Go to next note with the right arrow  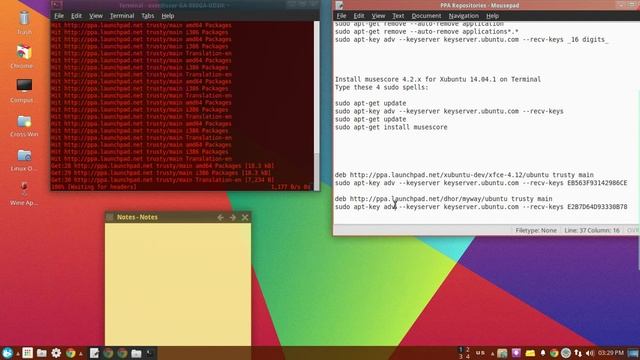(x=233, y=218)
